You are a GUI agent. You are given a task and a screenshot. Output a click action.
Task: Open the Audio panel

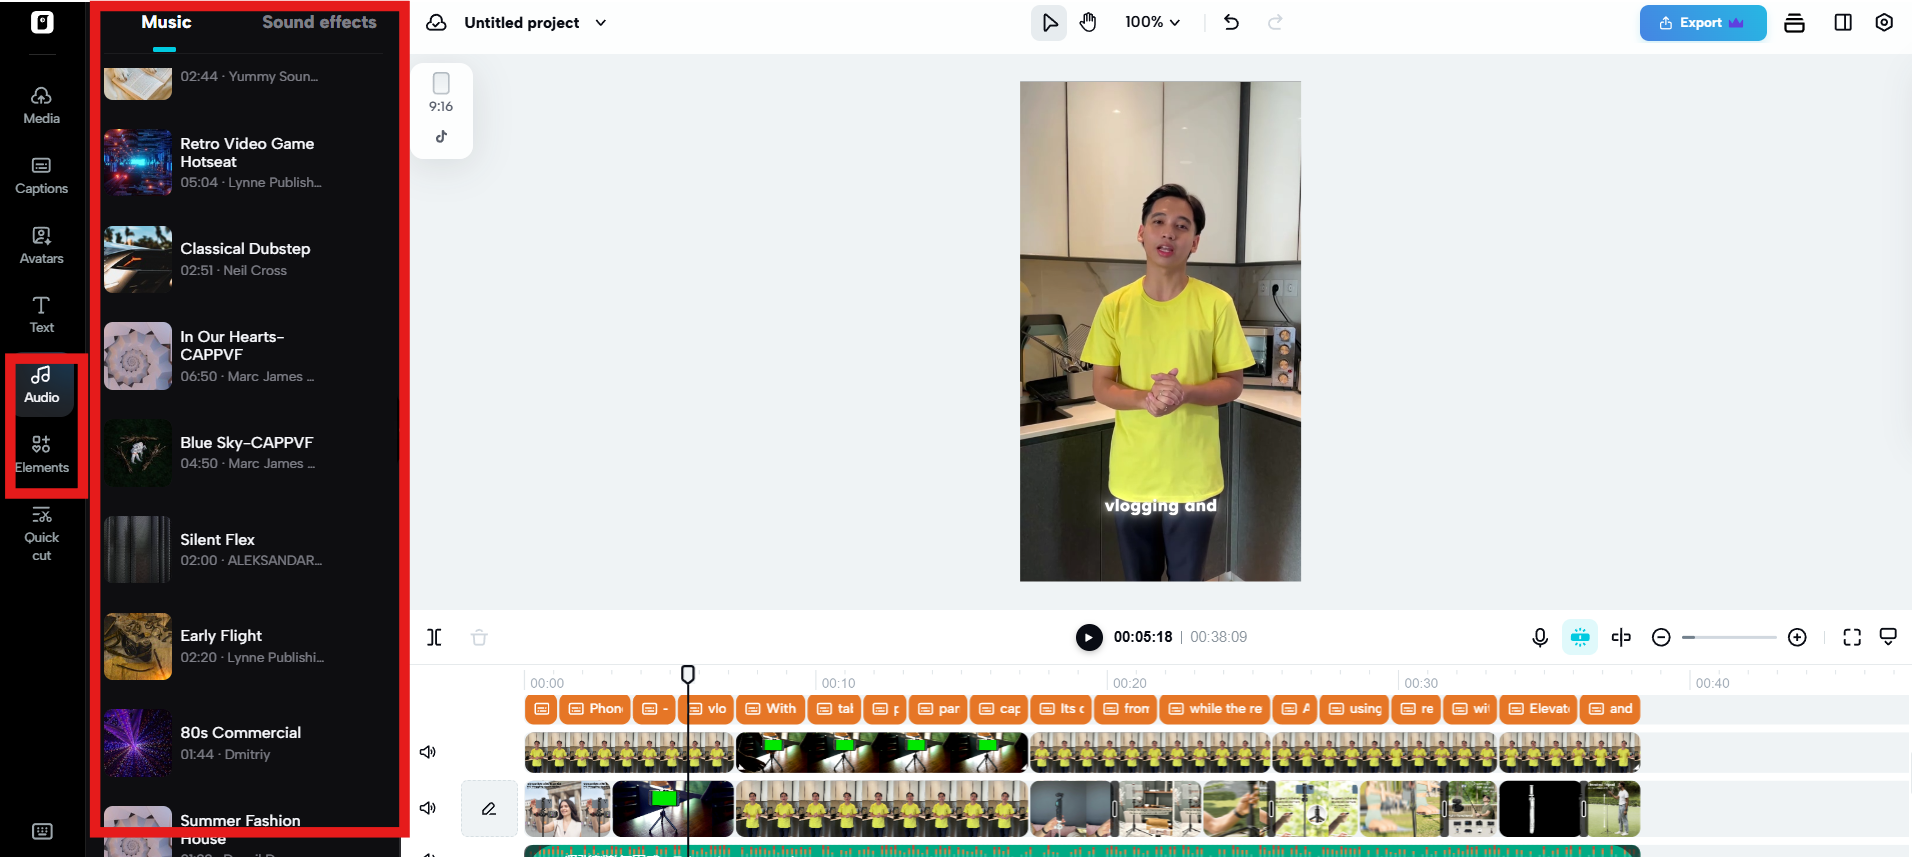[x=41, y=385]
